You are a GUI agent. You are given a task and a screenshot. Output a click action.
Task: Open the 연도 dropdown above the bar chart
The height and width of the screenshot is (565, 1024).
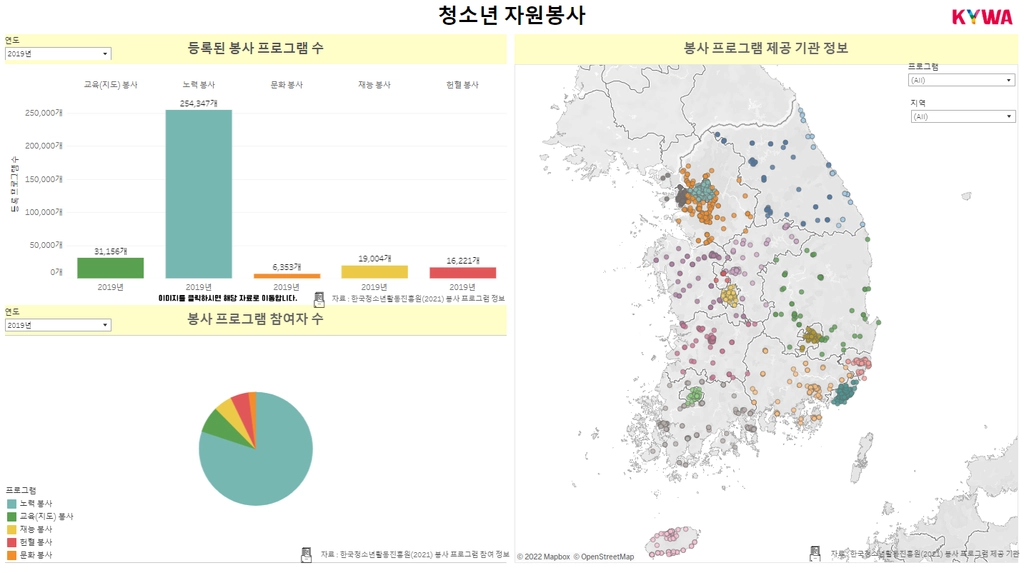point(58,54)
